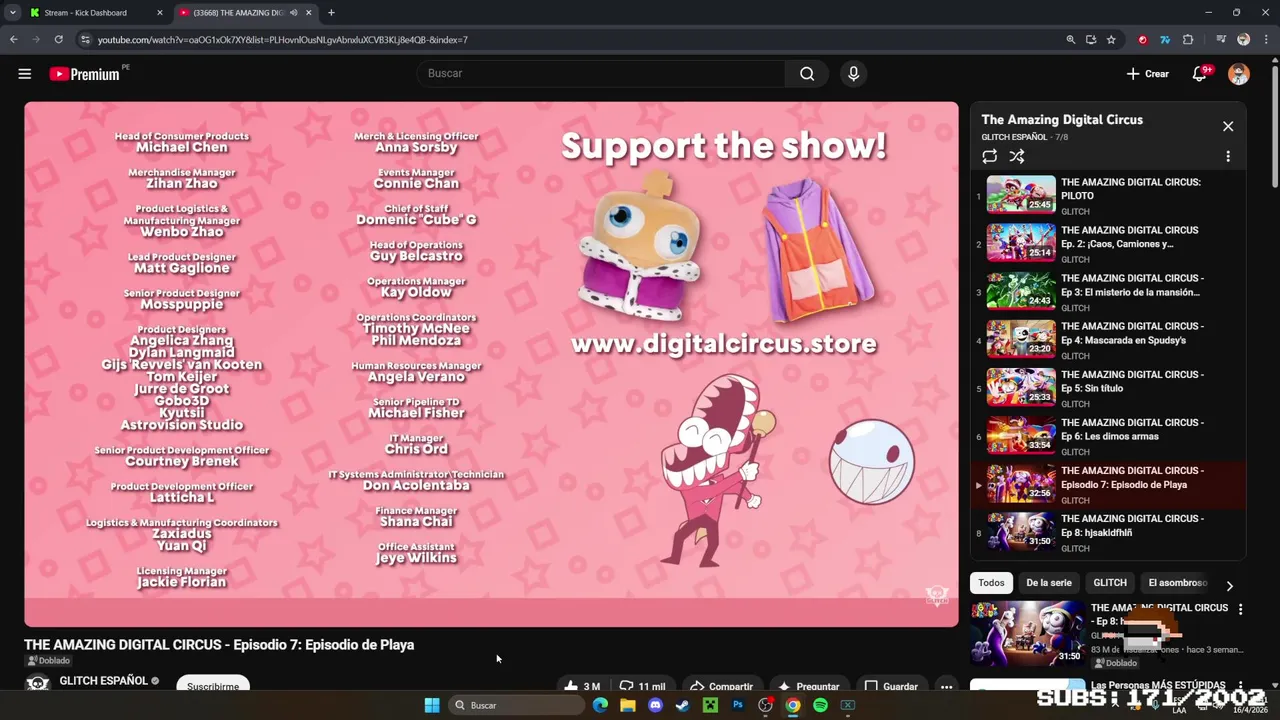Click the install app icon in address bar
1280x720 pixels.
click(1091, 40)
